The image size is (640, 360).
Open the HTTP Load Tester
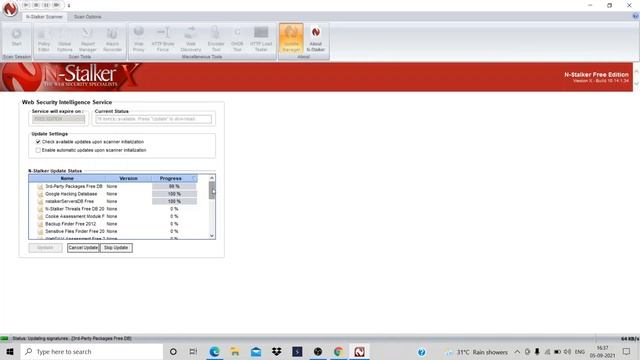(x=261, y=40)
